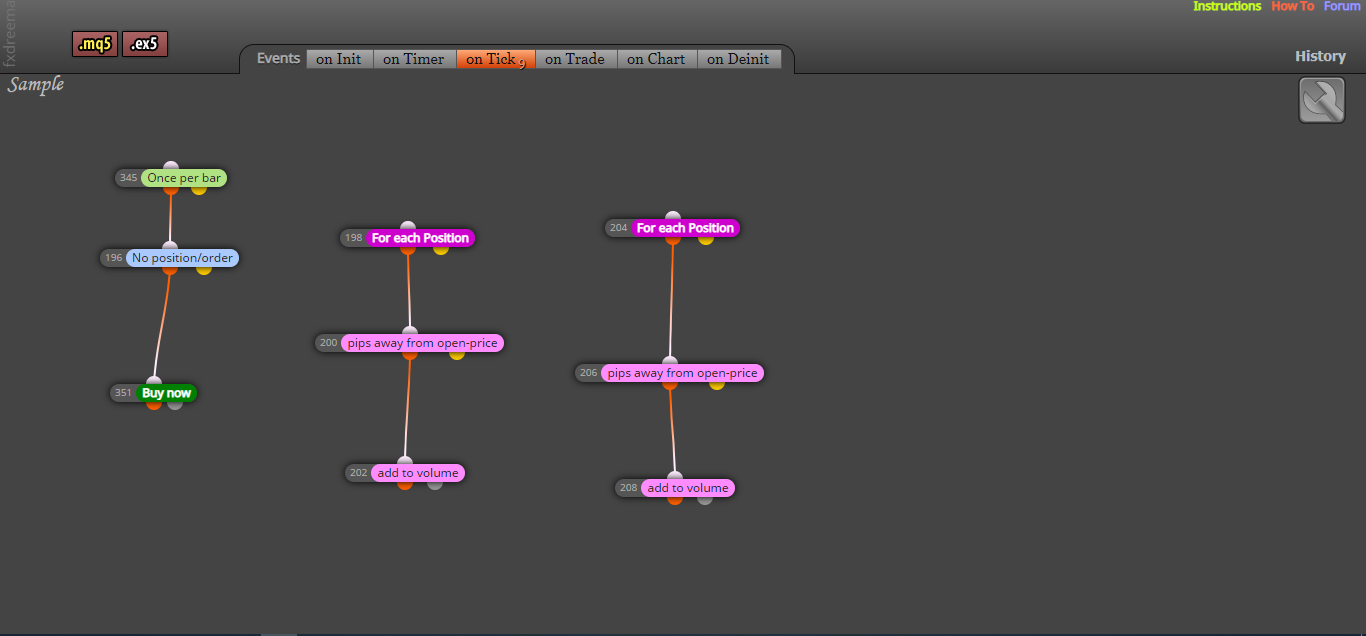Select pips away from open-price block 200
Viewport: 1366px width, 636px height.
pos(422,343)
